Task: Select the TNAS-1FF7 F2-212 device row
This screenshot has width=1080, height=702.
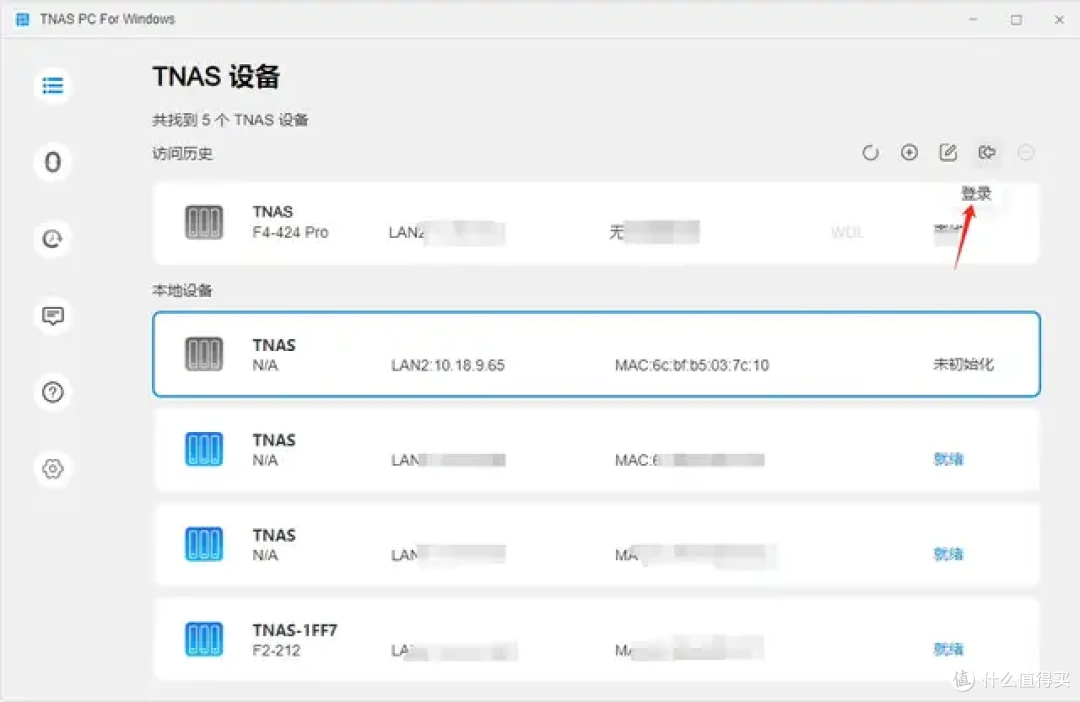Action: [596, 639]
